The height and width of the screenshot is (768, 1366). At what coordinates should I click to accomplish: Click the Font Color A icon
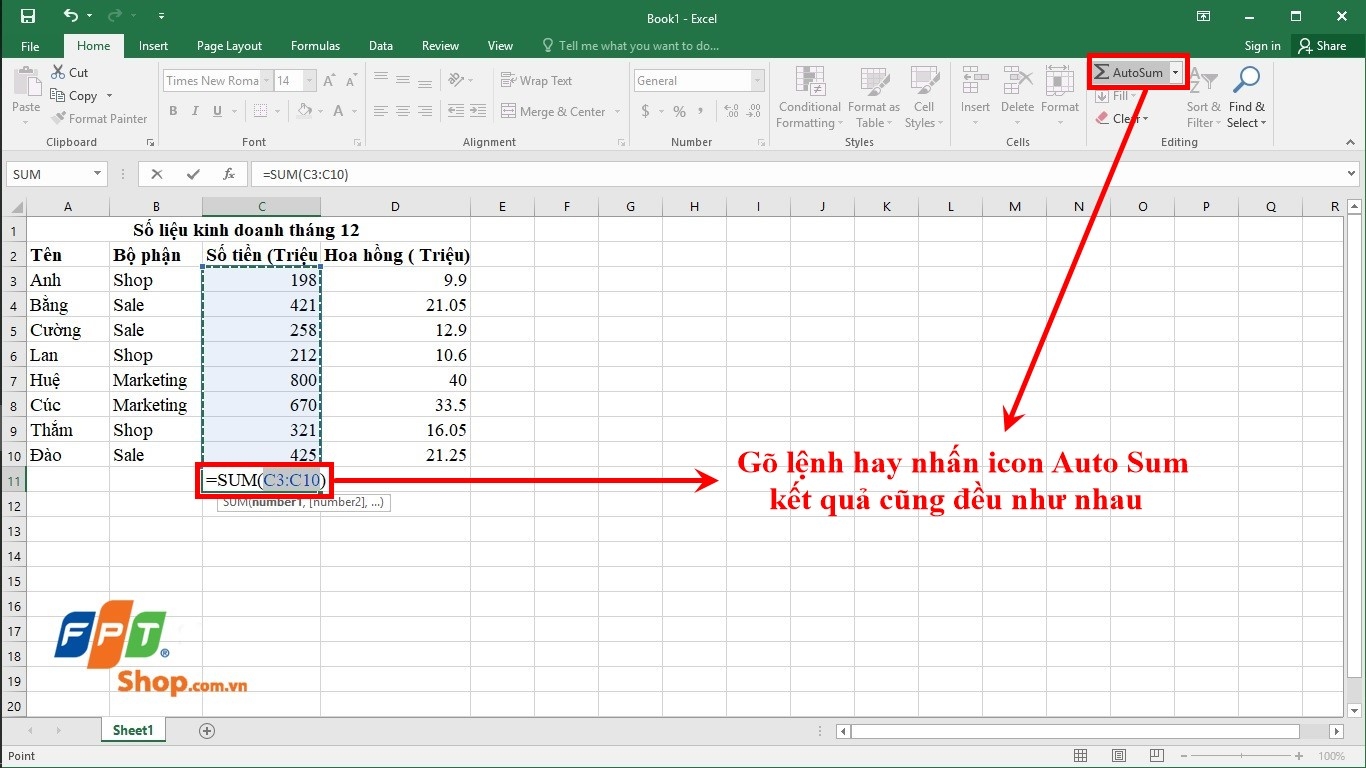[x=339, y=111]
